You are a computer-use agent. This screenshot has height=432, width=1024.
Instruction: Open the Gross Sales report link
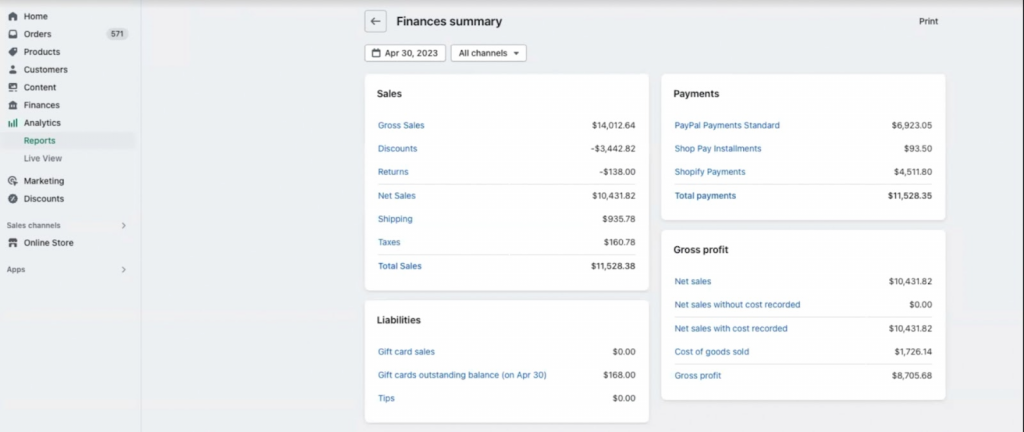[401, 126]
